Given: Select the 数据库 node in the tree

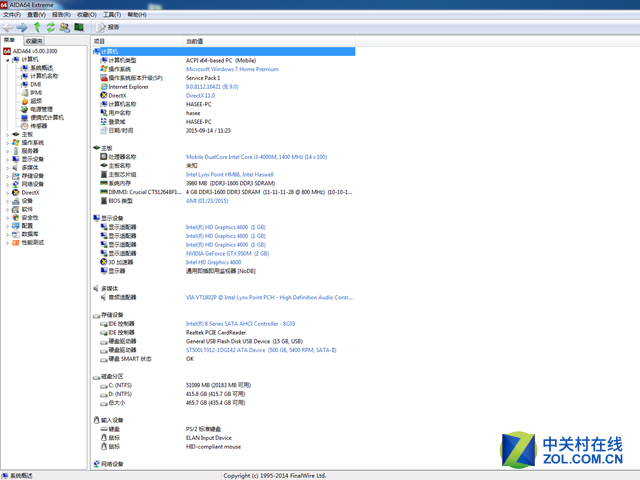Looking at the screenshot, I should [30, 234].
